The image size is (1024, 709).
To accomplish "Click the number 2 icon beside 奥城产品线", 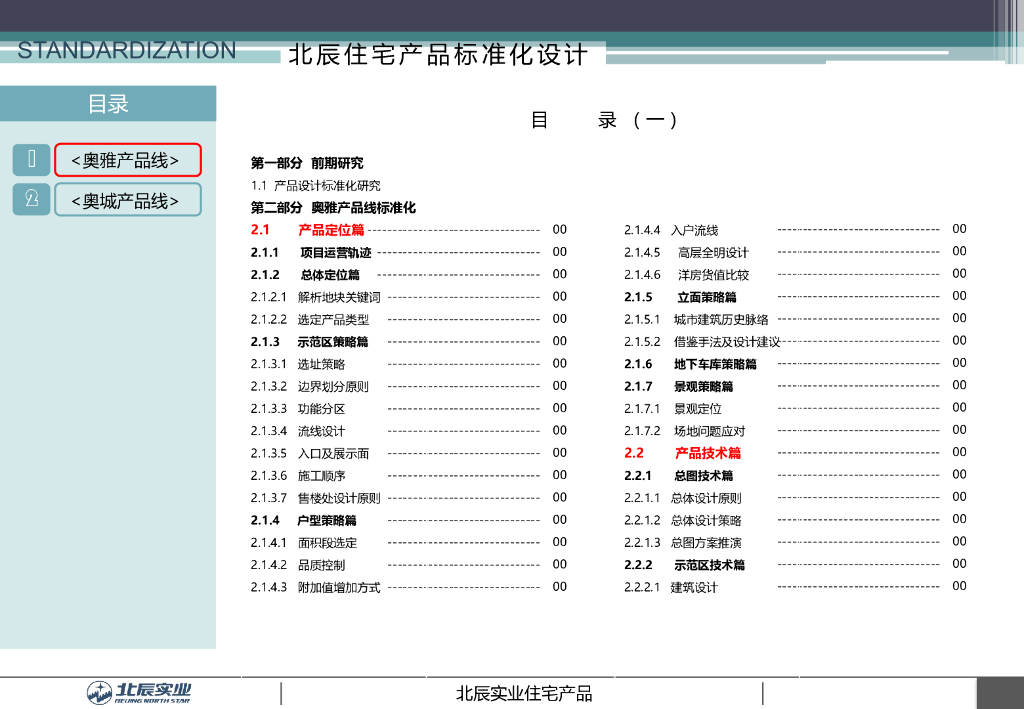I will (32, 199).
